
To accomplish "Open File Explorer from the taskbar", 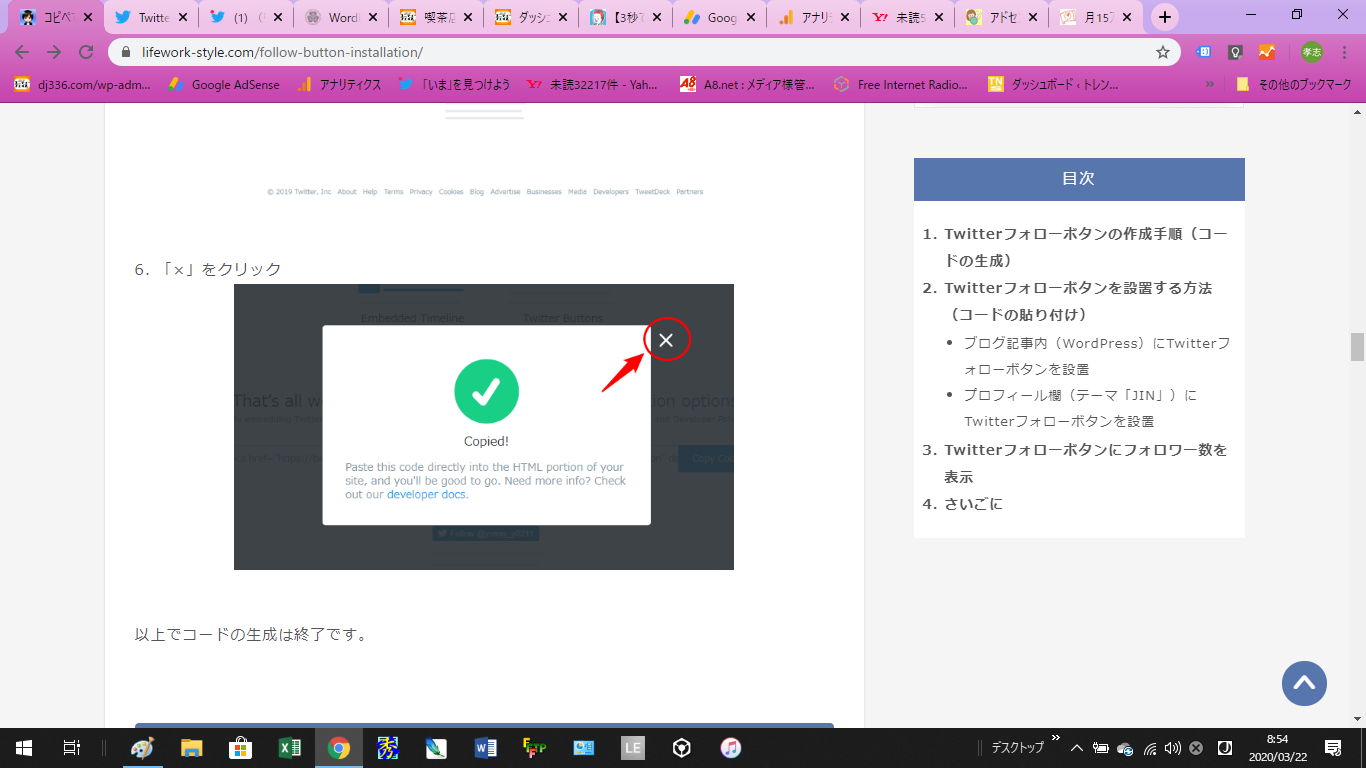I will [x=192, y=747].
